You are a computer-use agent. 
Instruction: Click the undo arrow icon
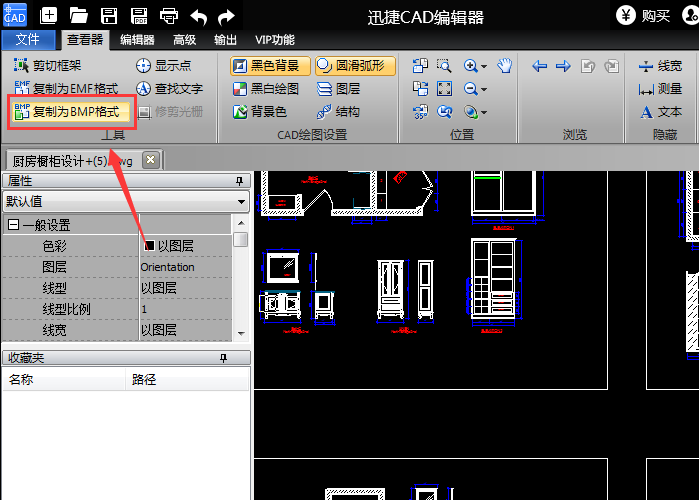[x=199, y=15]
